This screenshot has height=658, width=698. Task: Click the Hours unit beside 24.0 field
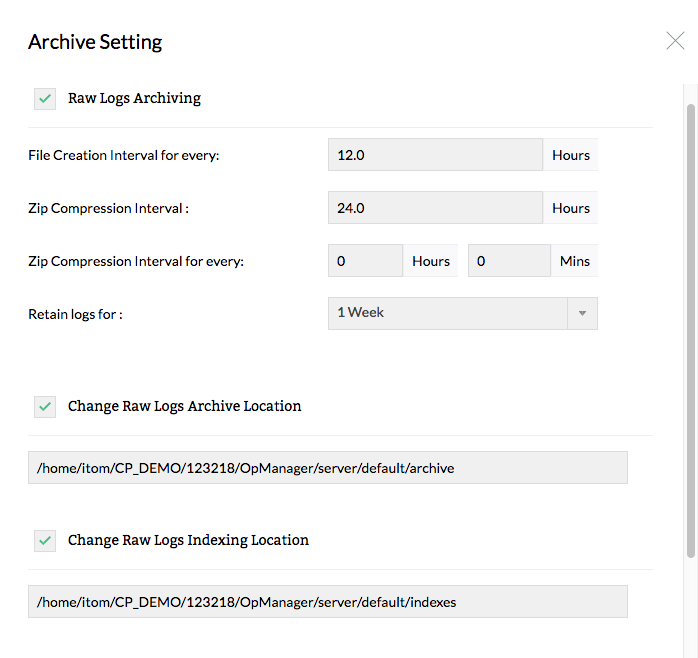pyautogui.click(x=571, y=208)
